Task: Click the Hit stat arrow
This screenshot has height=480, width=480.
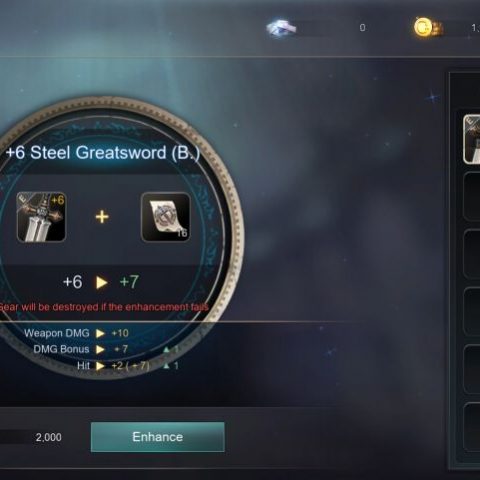Action: pos(100,366)
